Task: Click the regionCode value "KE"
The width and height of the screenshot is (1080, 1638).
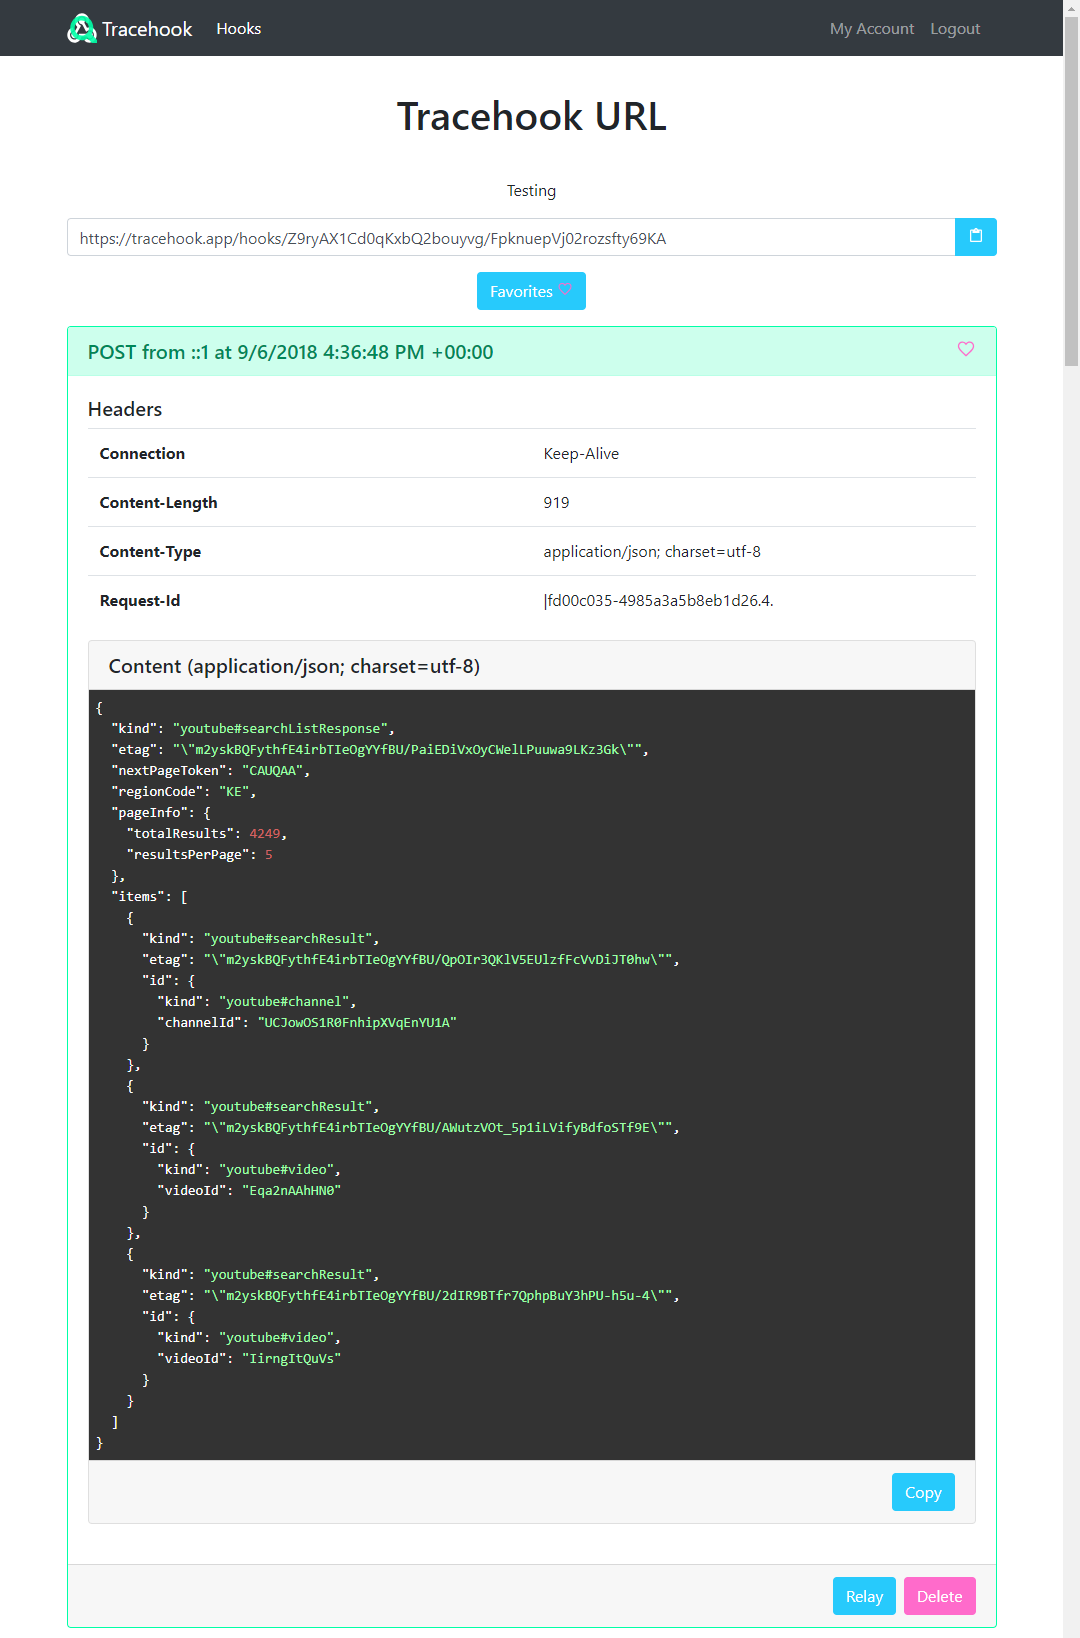Action: 234,792
